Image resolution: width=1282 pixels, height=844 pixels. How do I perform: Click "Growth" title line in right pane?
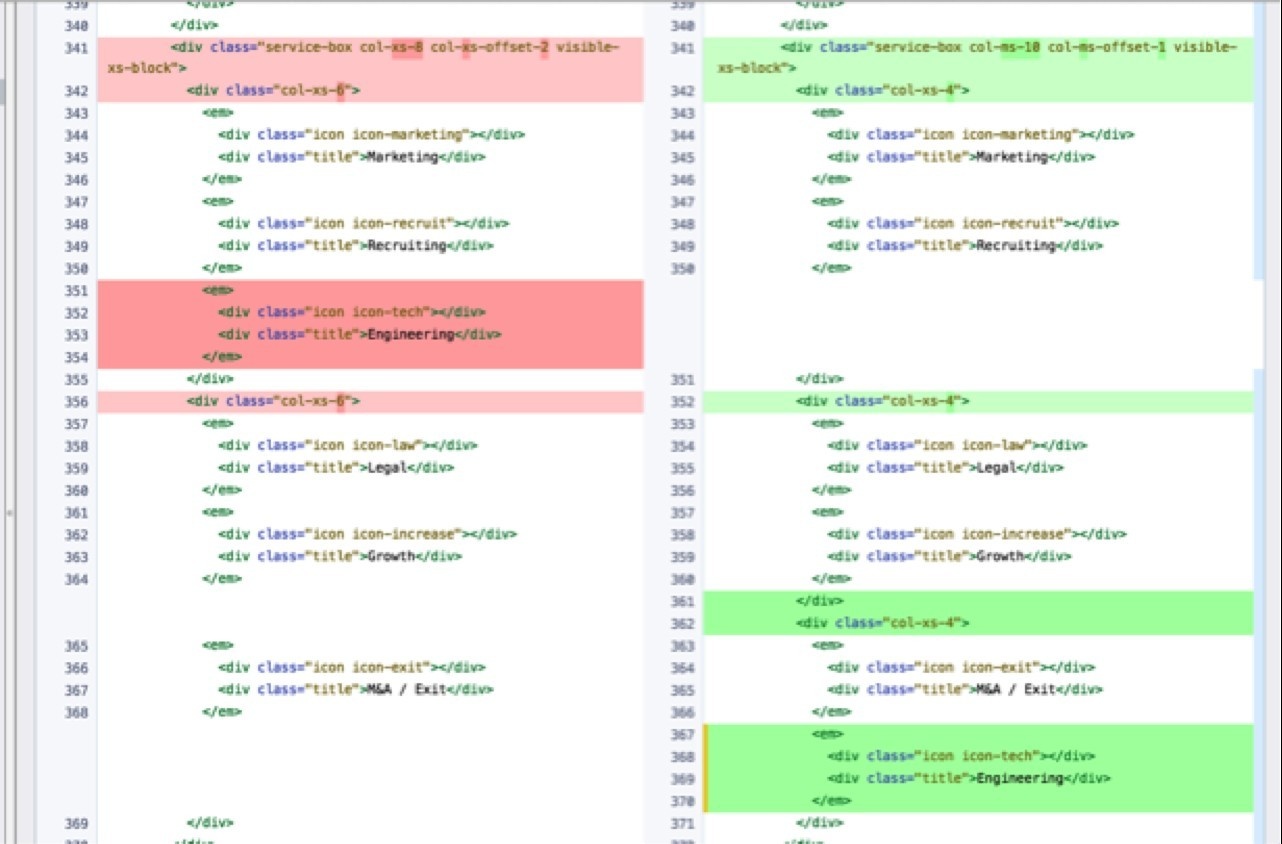[948, 557]
